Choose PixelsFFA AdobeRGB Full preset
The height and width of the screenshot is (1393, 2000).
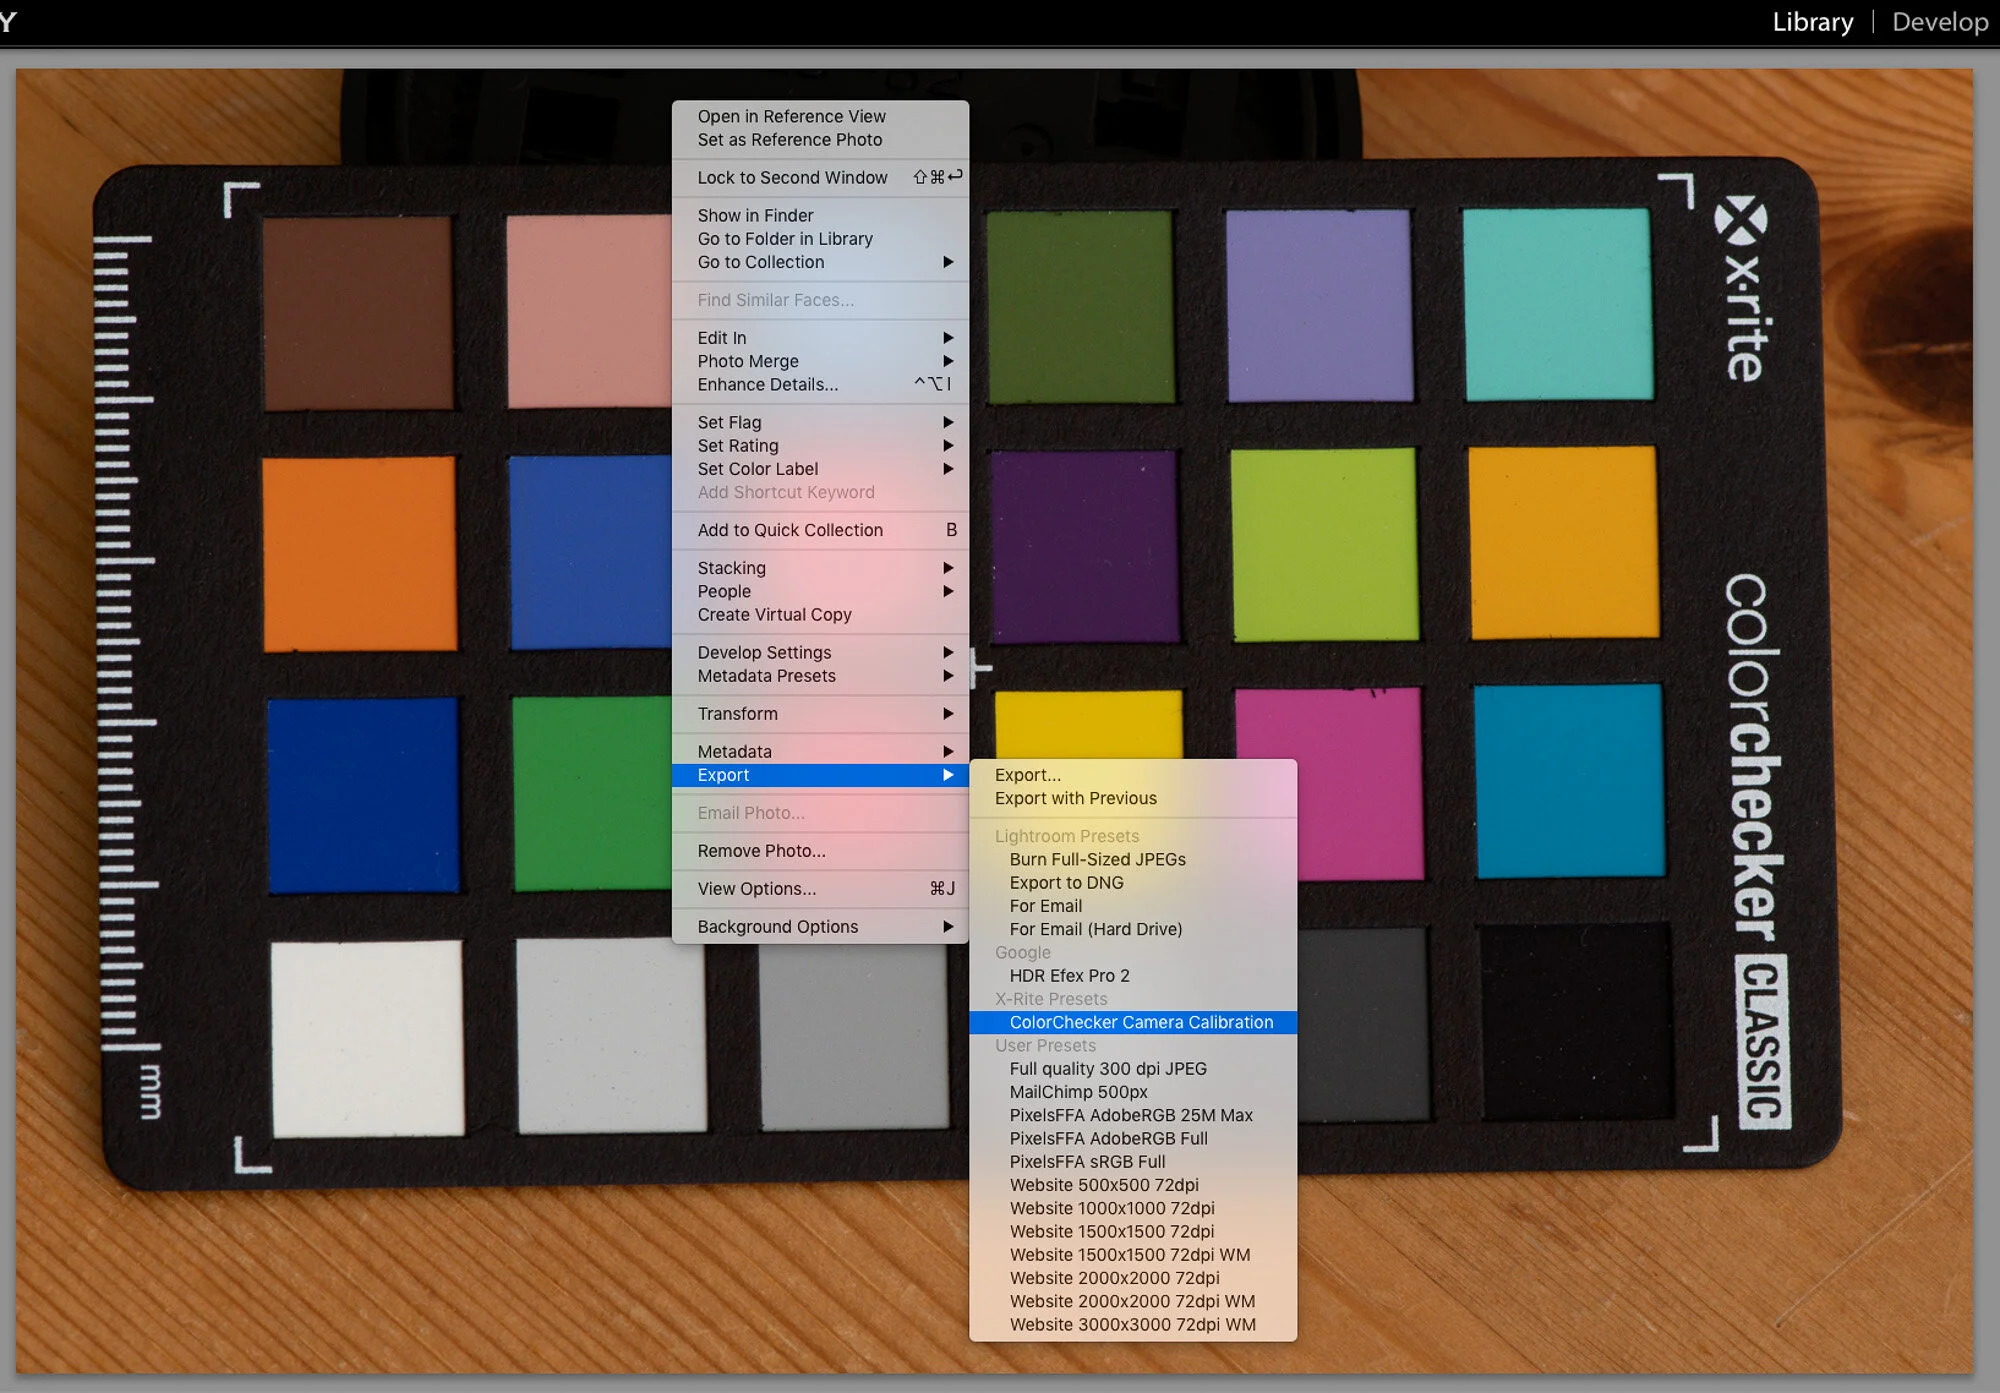coord(1133,1139)
